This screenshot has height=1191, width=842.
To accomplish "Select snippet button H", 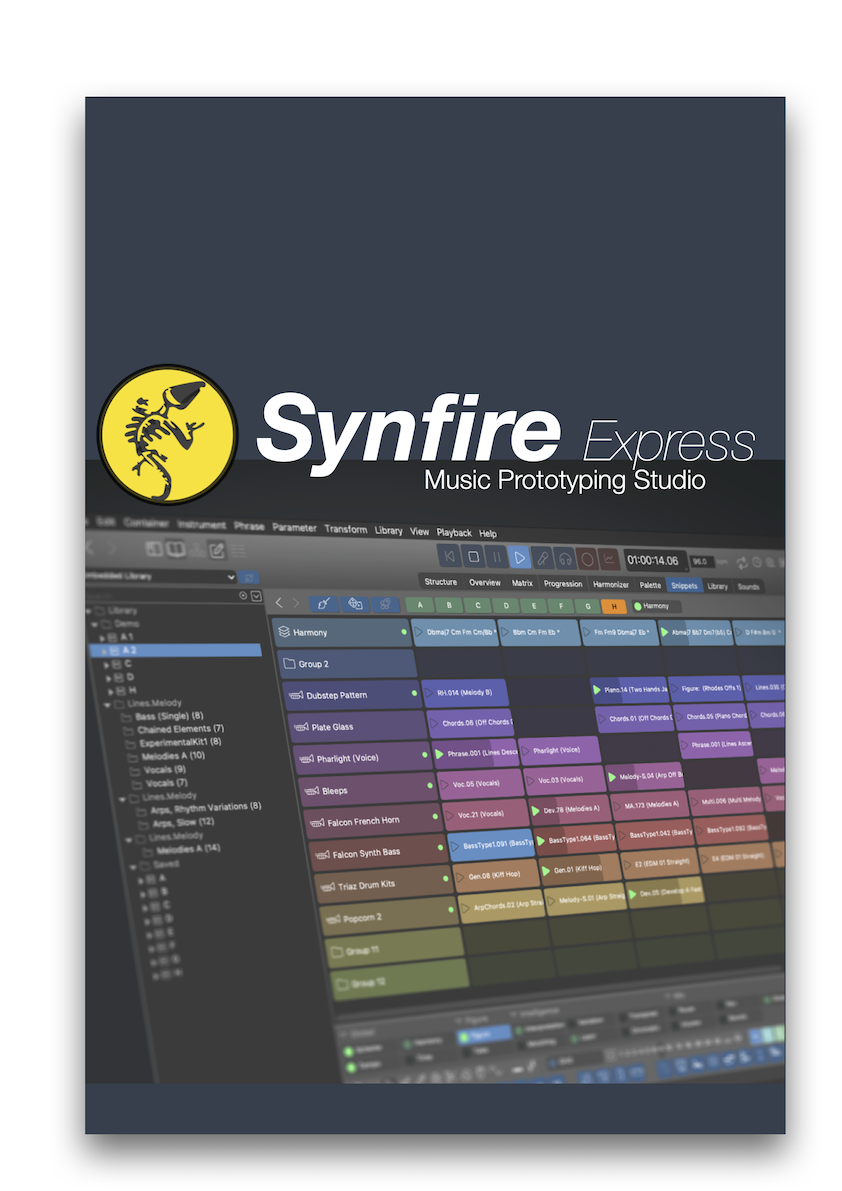I will (x=614, y=604).
